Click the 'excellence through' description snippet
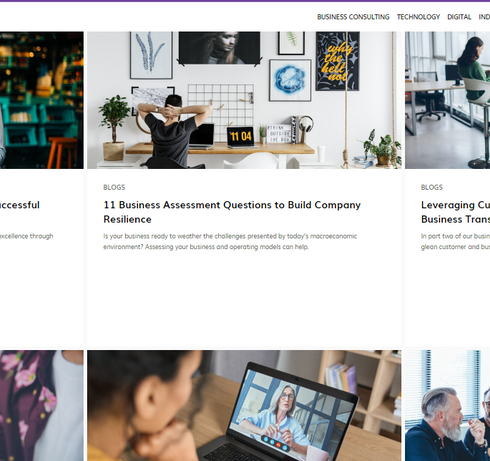 pos(26,236)
